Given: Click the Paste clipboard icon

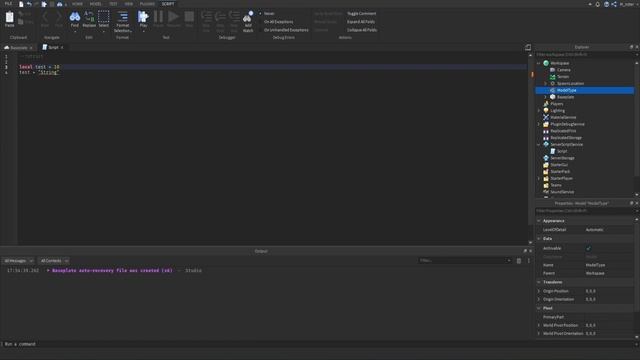Looking at the screenshot, I should 9,17.
